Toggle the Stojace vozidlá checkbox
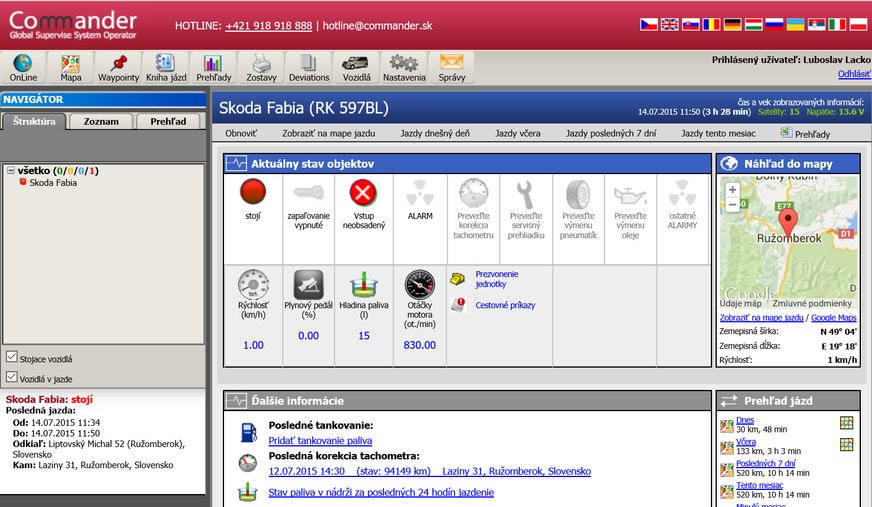Screen dimensions: 872x507 11,357
